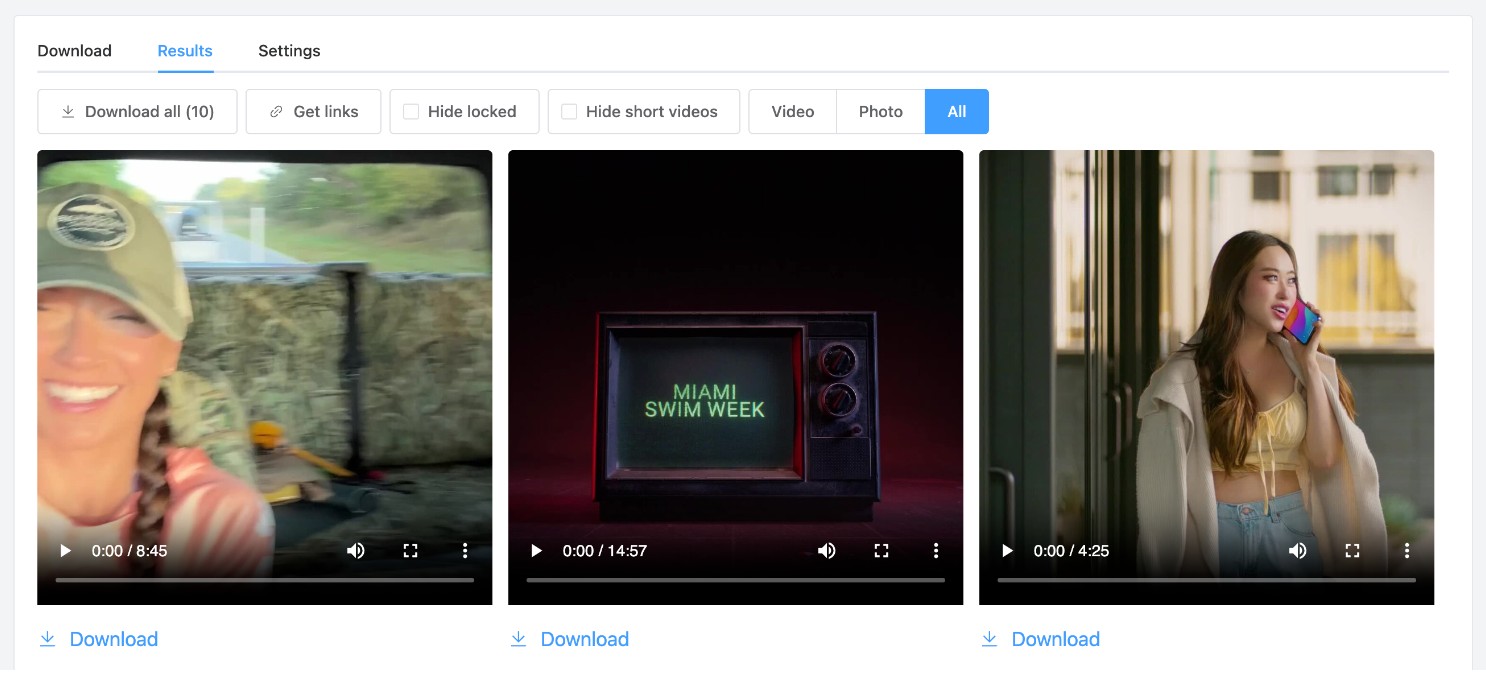Go to the Settings tab

[289, 51]
